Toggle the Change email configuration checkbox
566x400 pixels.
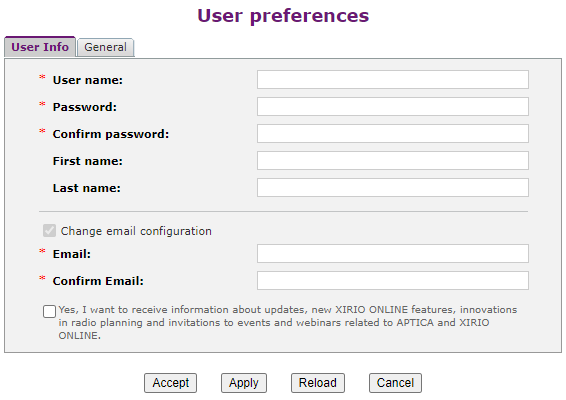click(x=49, y=230)
